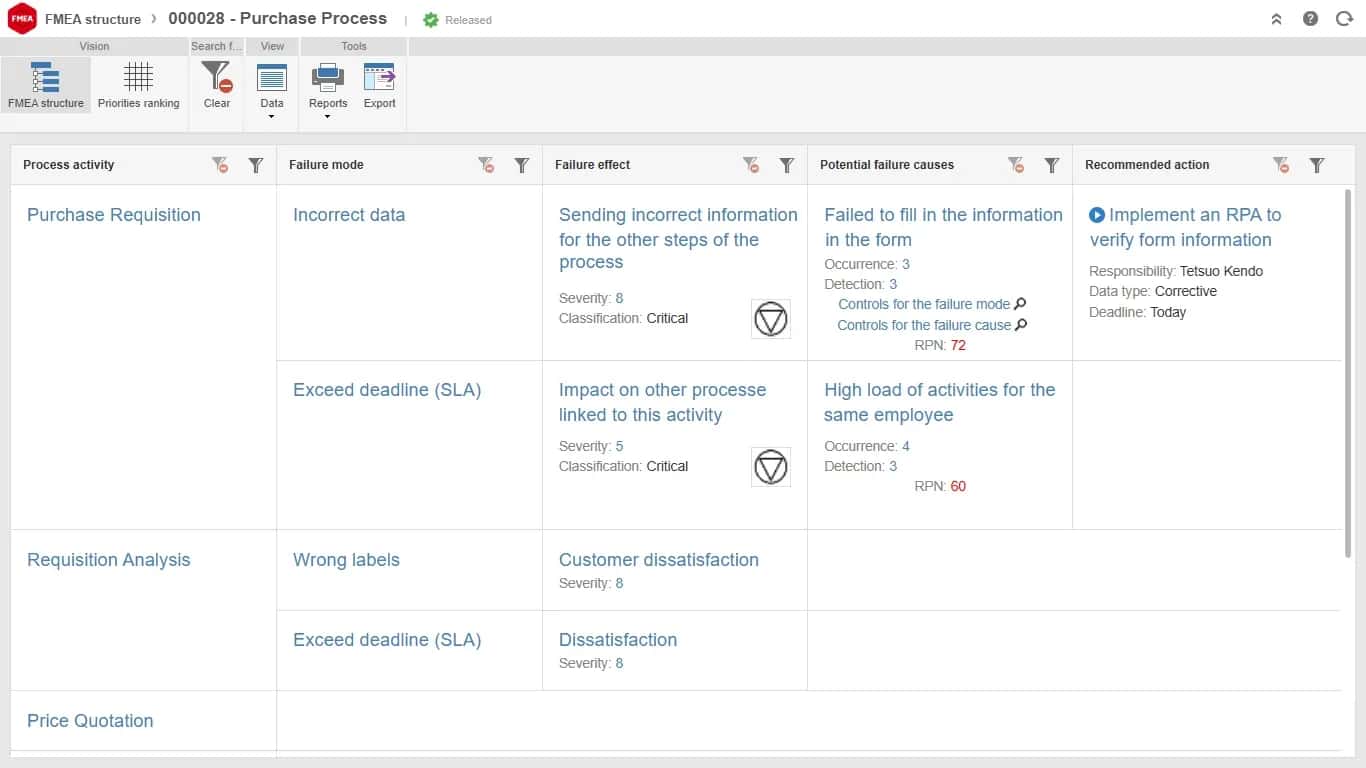The height and width of the screenshot is (768, 1366).
Task: Select the FMEA structure view button
Action: tap(46, 84)
